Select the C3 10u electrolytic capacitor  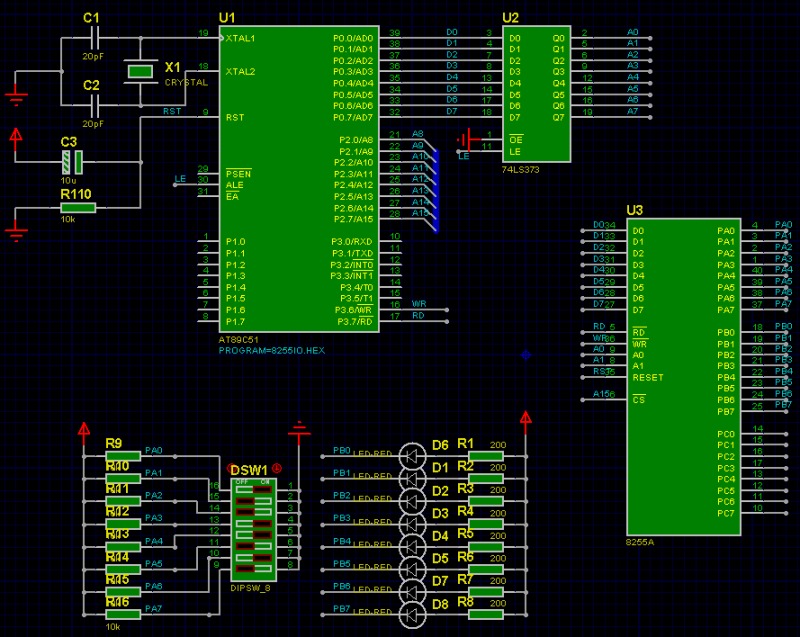point(69,160)
